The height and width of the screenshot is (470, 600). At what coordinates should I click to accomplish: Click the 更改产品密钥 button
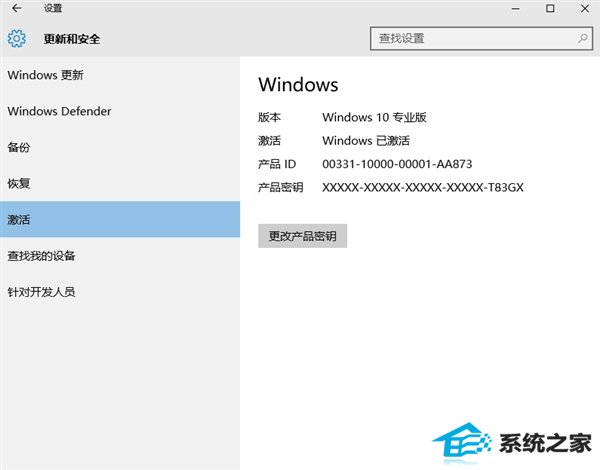click(x=302, y=236)
